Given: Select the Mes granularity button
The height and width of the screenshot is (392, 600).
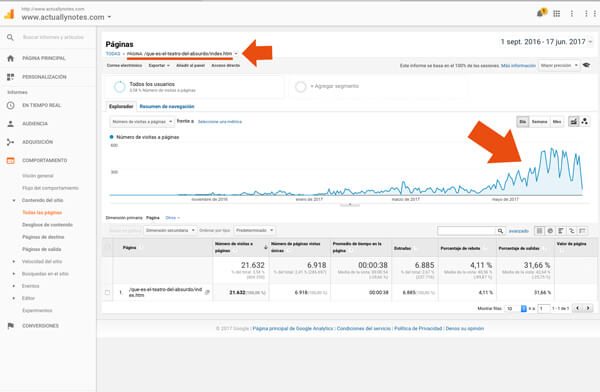Looking at the screenshot, I should tap(557, 122).
